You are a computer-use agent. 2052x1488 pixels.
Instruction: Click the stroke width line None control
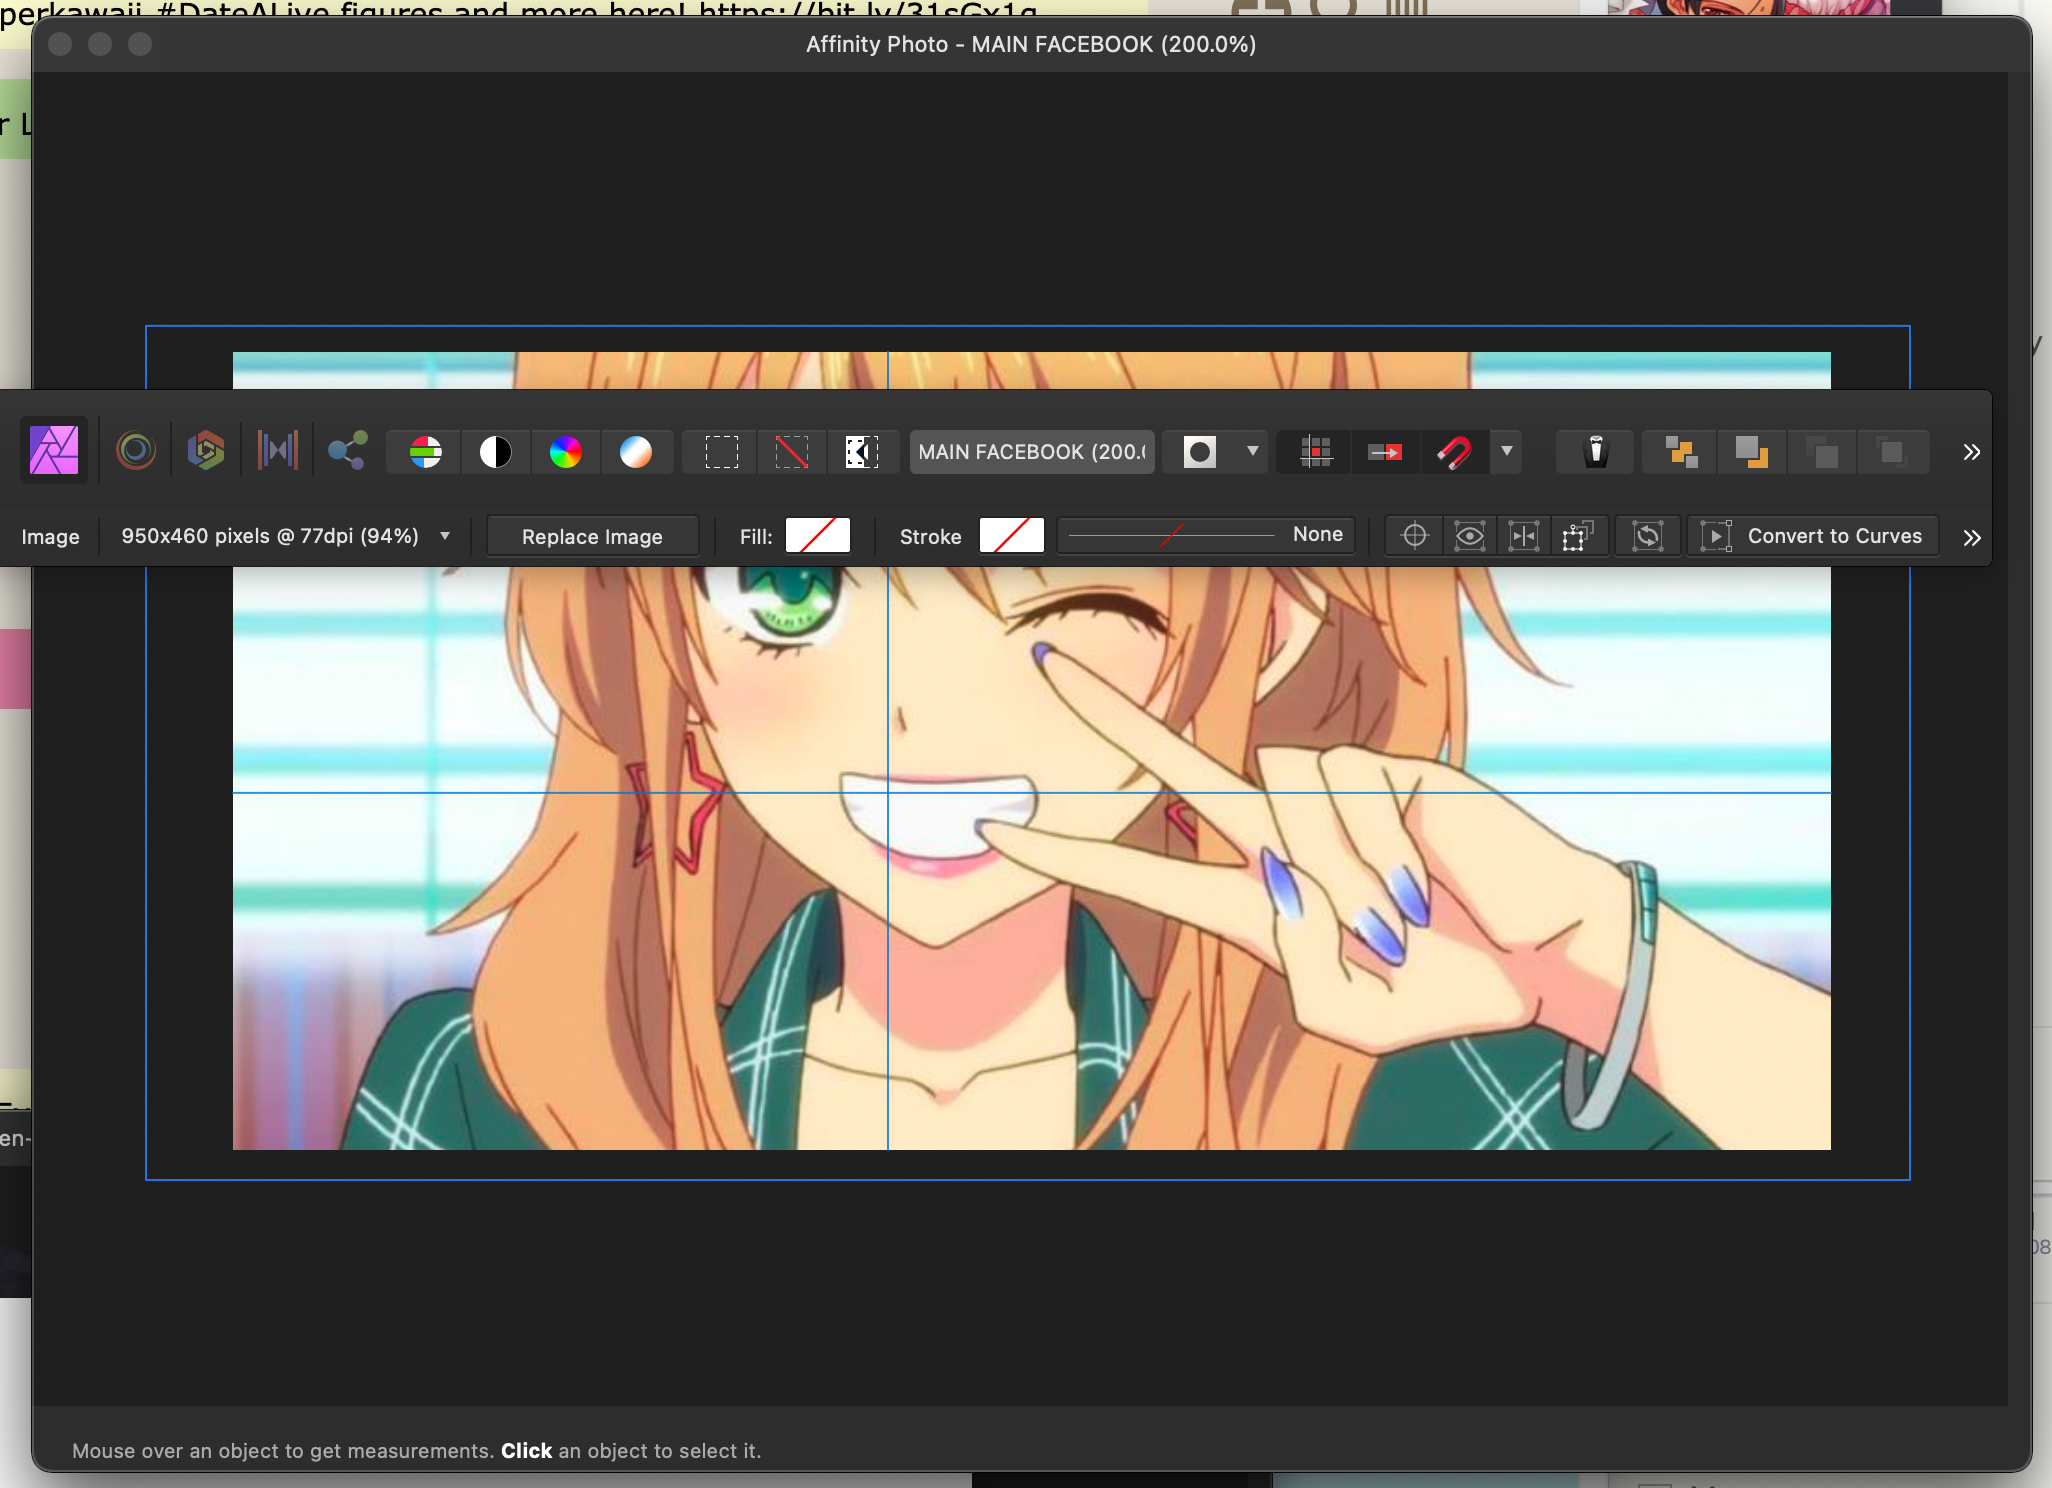1206,535
